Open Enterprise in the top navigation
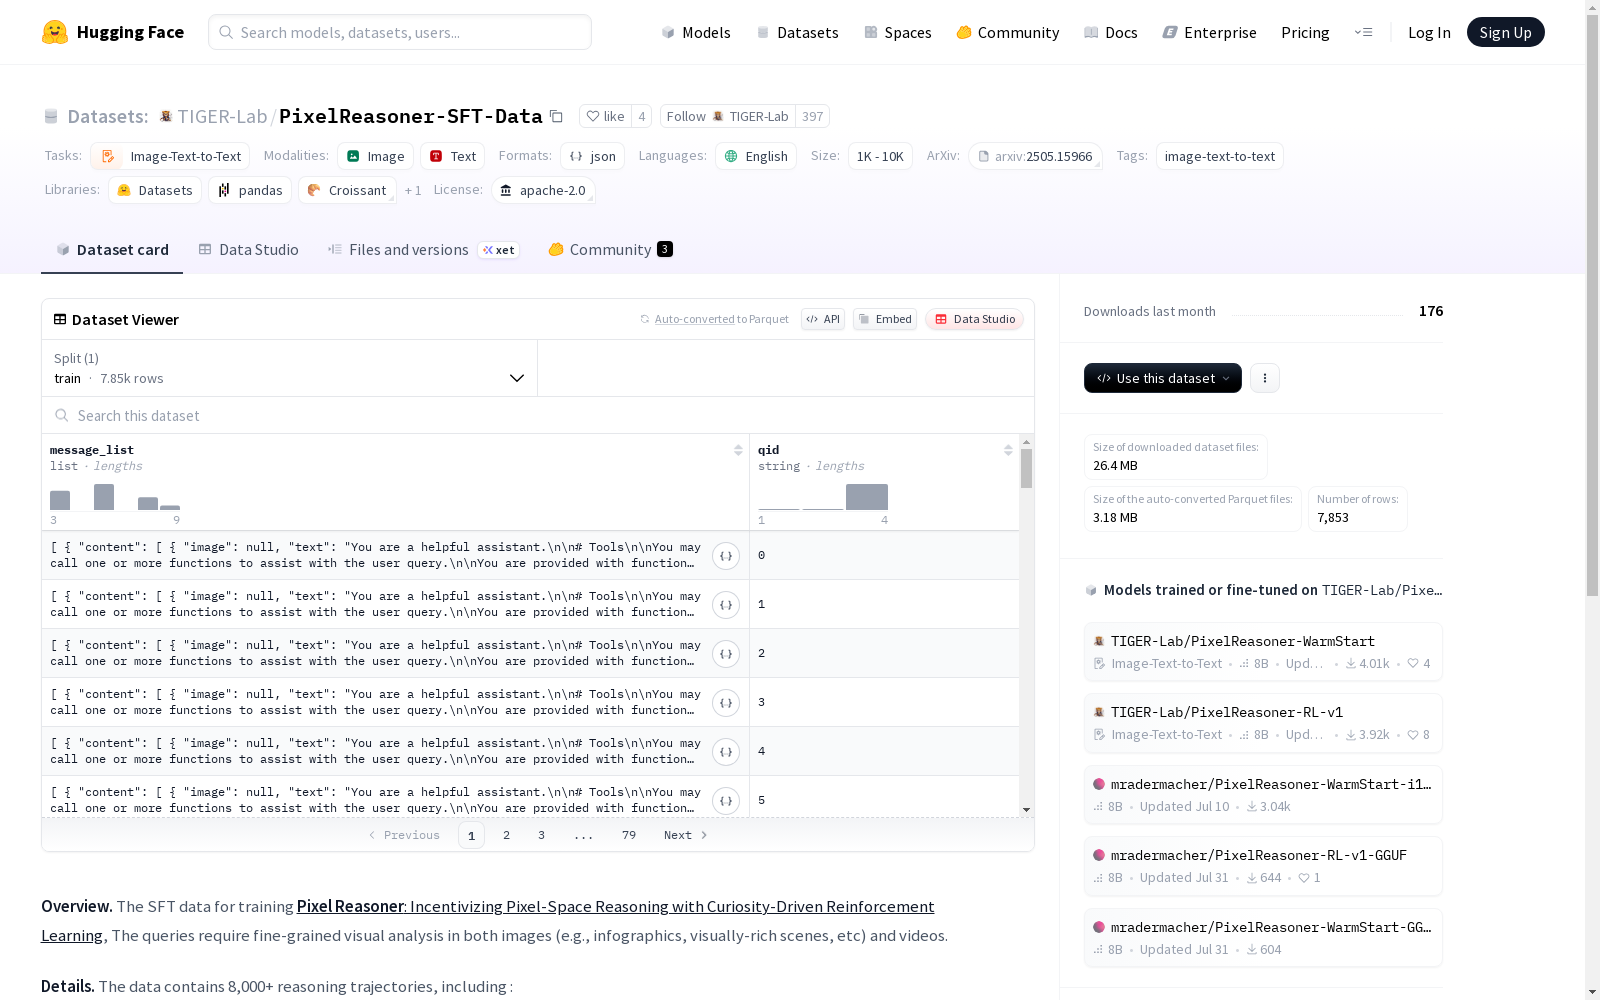1600x1000 pixels. 1210,32
